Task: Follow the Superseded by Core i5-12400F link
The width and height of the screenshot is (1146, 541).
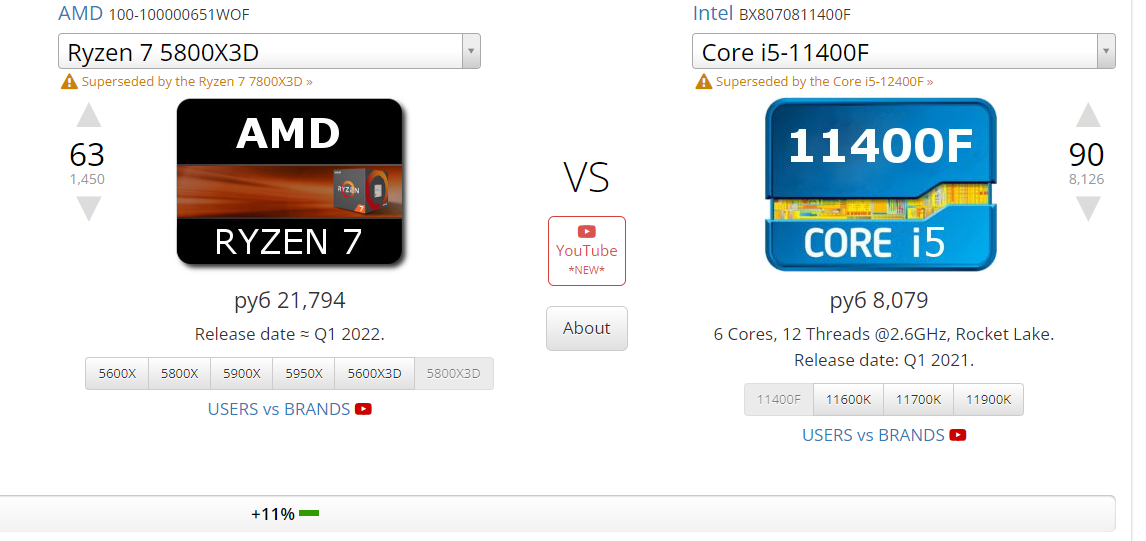Action: point(824,82)
